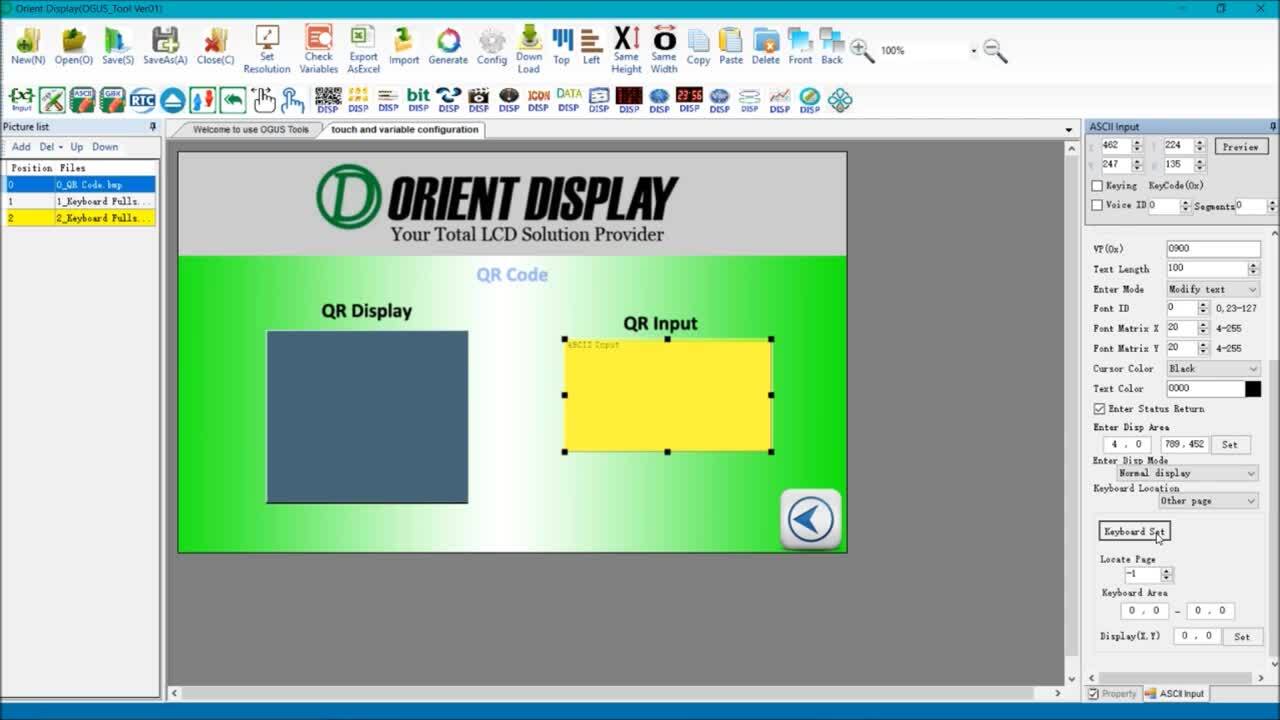Viewport: 1280px width, 720px height.
Task: Select the variable Input tool
Action: (21, 100)
